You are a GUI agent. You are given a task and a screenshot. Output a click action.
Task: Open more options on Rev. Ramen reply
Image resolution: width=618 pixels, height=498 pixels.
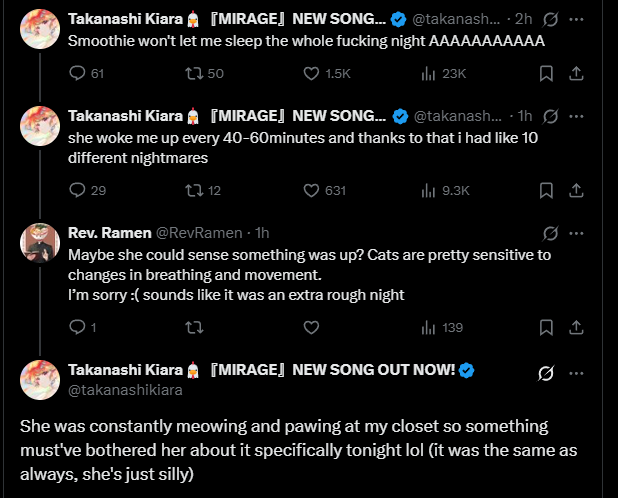[x=576, y=233]
